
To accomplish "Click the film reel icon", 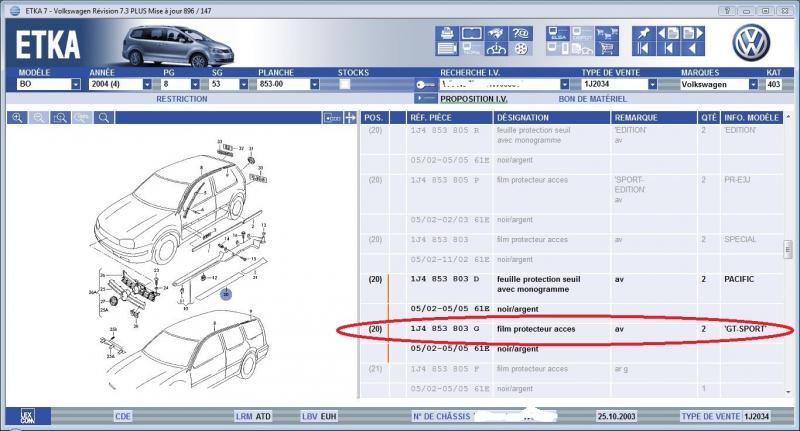I will point(520,49).
